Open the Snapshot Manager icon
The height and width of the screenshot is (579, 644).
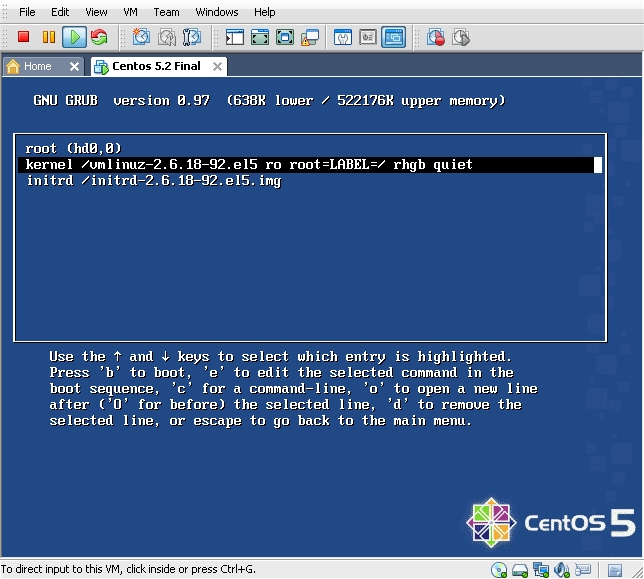tap(191, 37)
